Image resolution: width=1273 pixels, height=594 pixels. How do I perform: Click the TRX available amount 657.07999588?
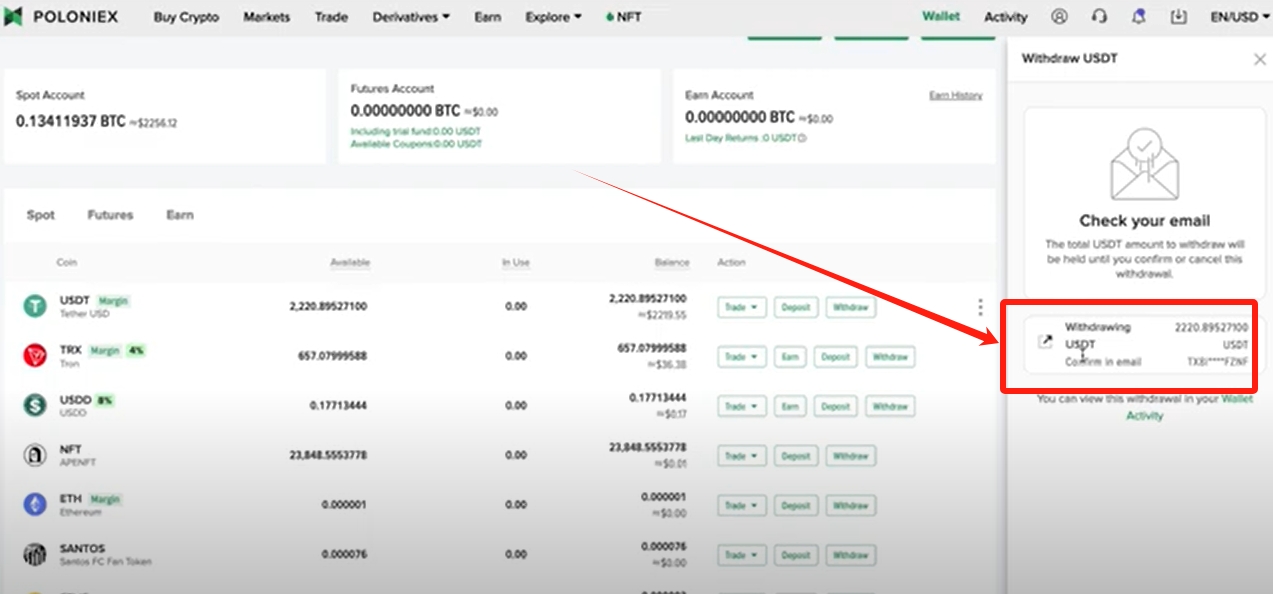[x=332, y=356]
